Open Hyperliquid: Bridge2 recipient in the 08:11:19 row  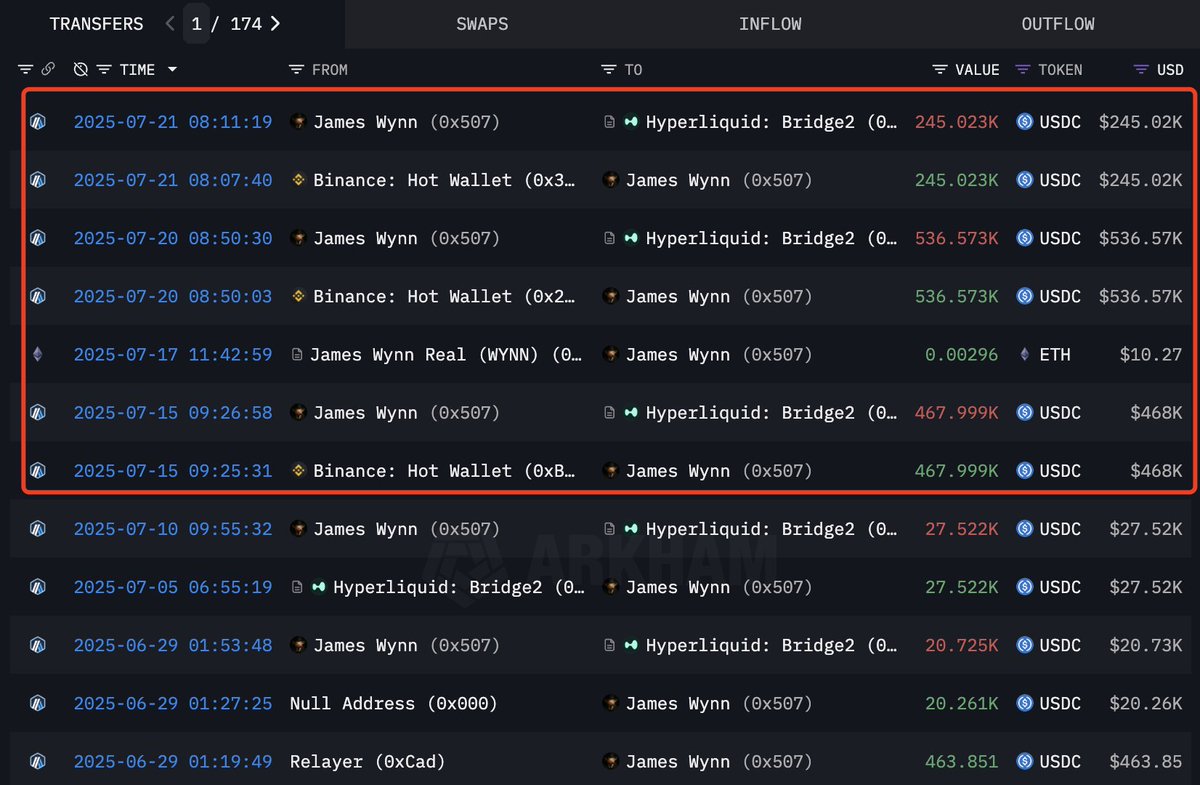pos(771,122)
